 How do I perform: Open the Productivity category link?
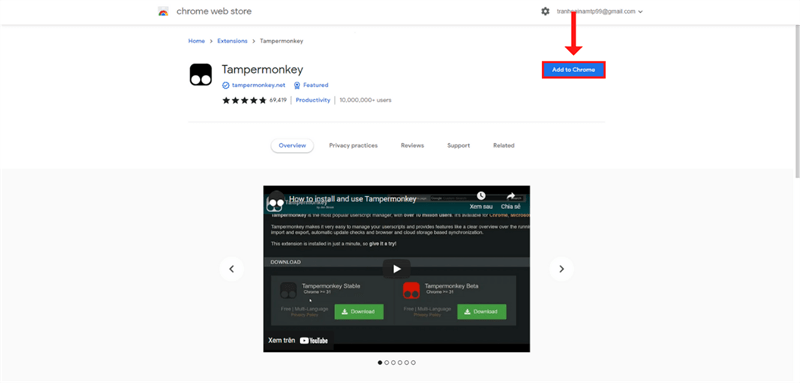tap(313, 100)
